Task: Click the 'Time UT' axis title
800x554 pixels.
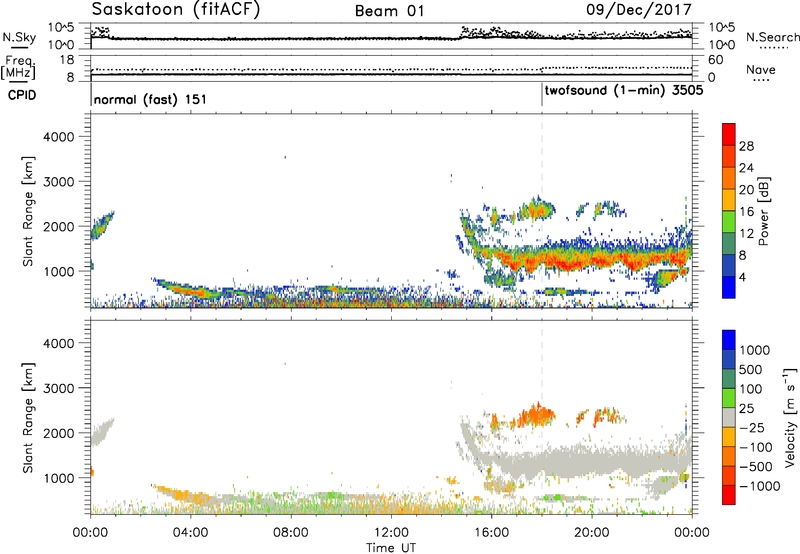Action: tap(391, 548)
